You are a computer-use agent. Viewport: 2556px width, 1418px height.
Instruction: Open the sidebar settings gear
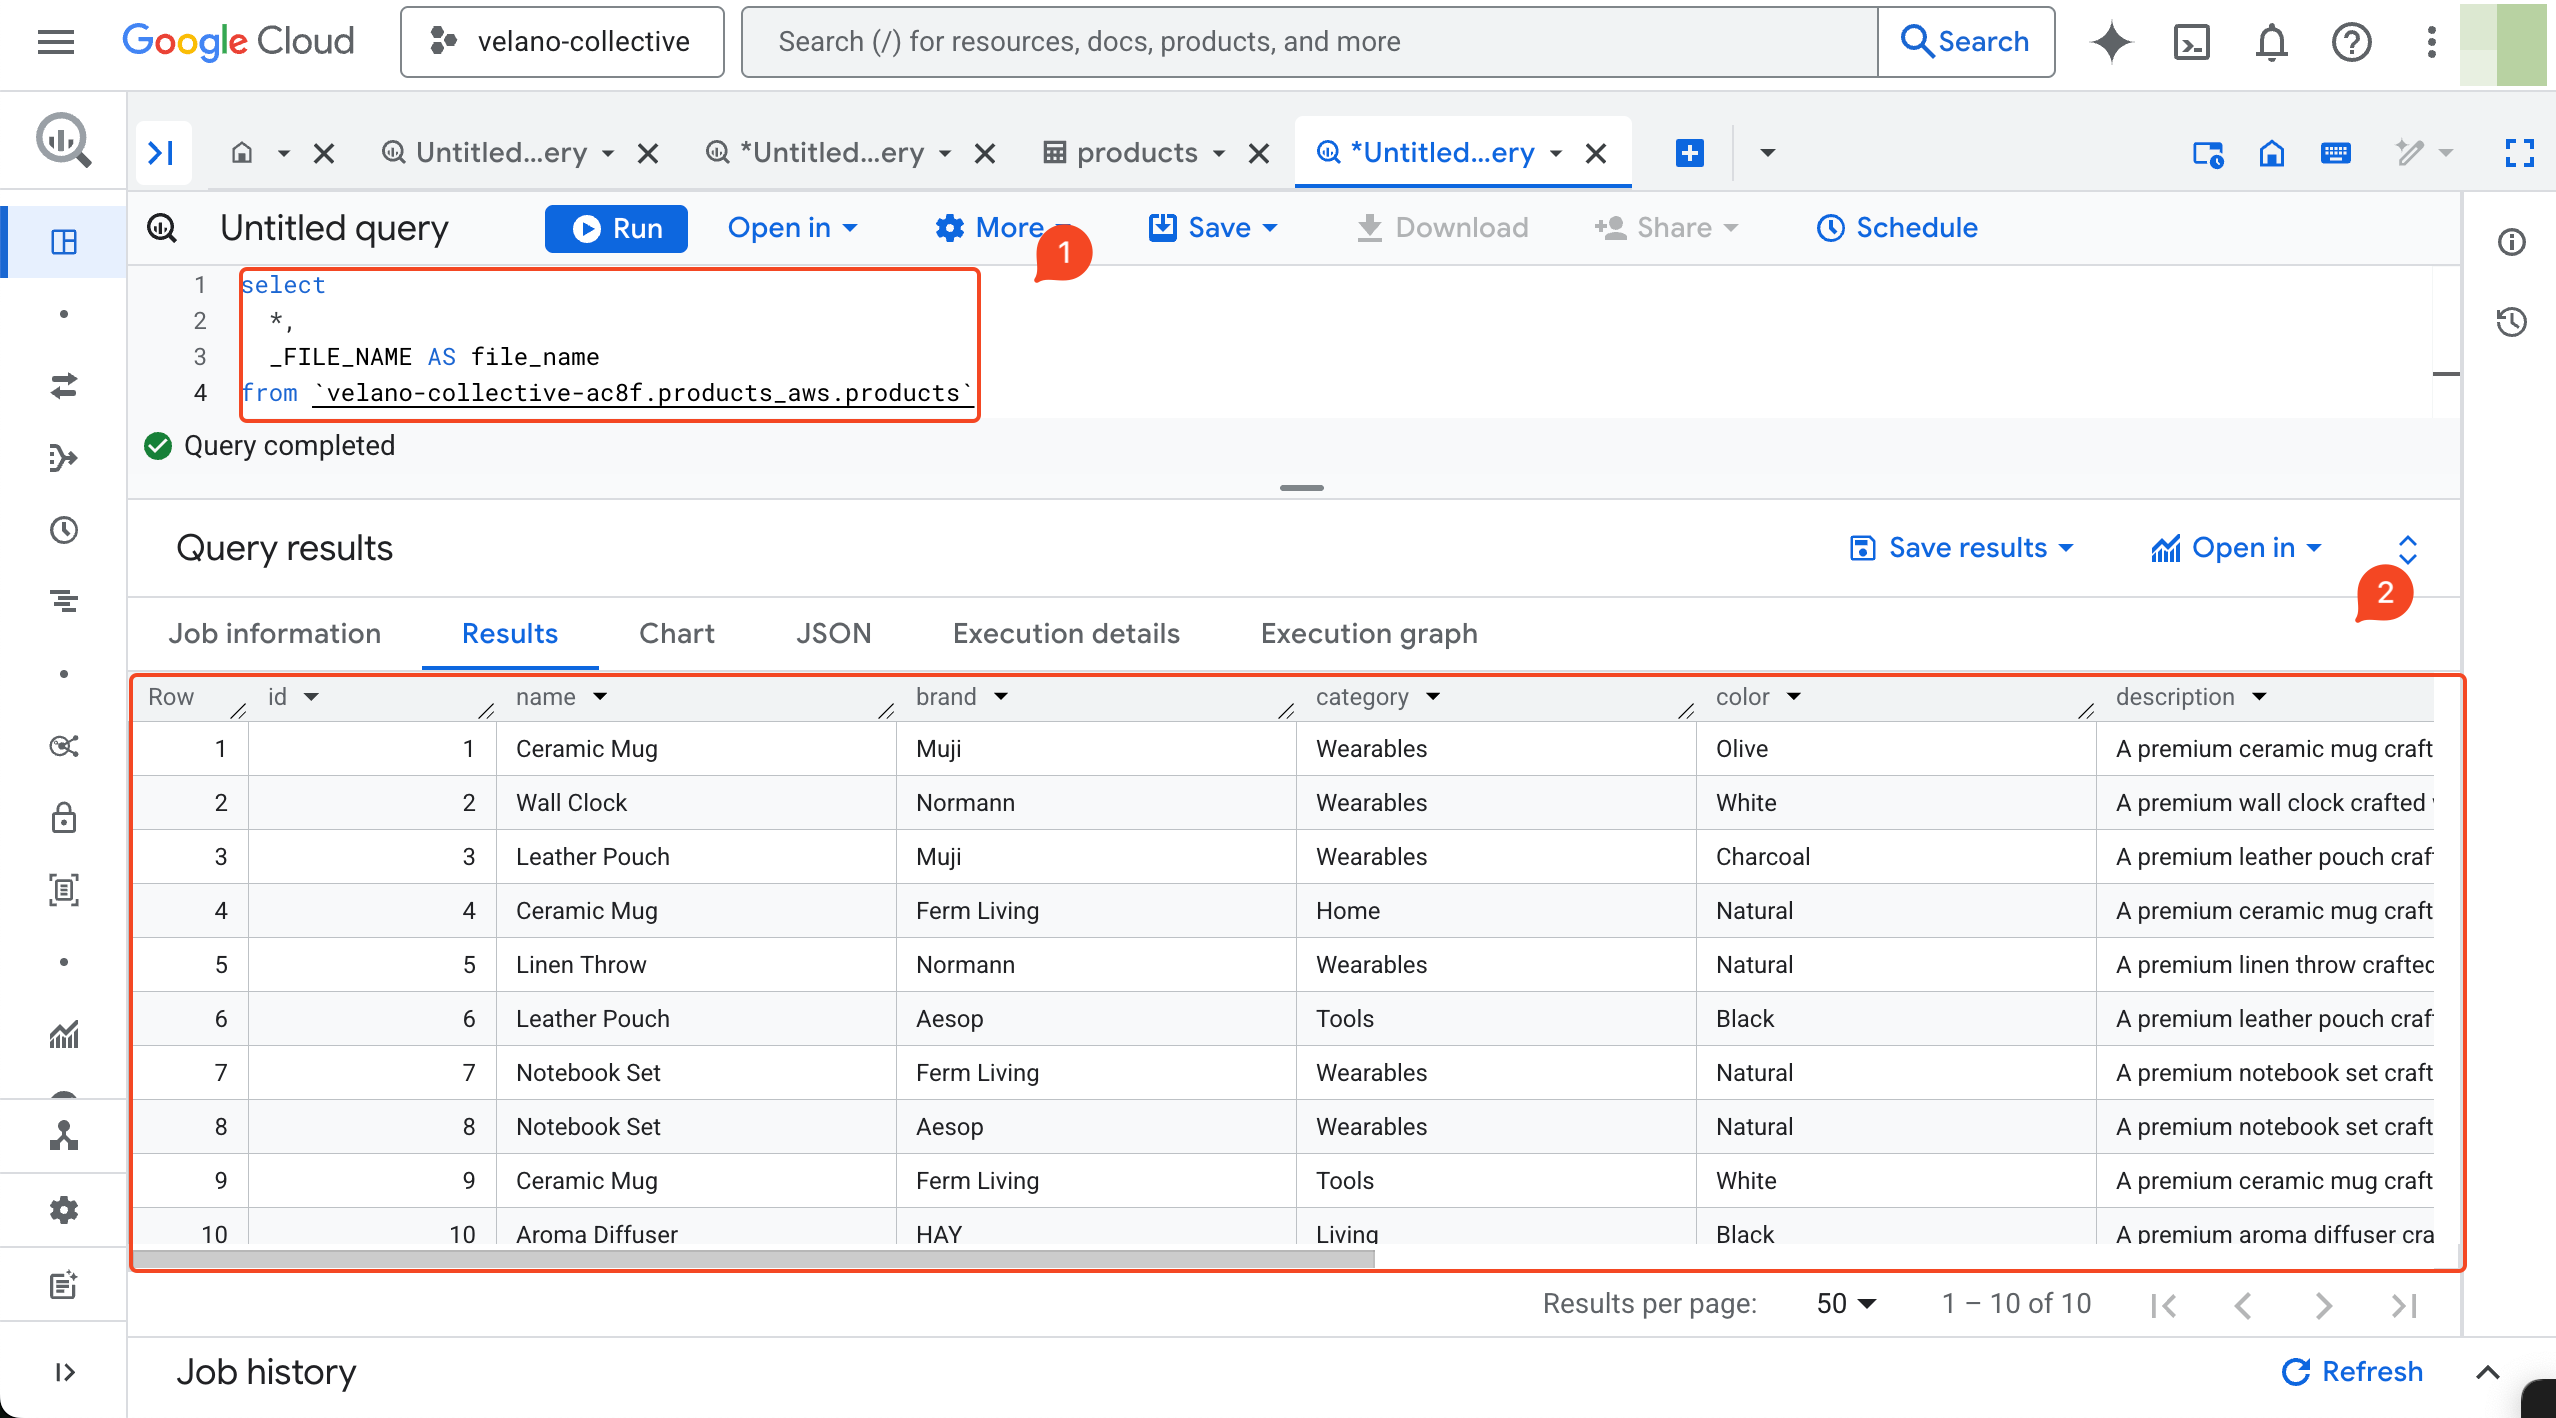(64, 1210)
